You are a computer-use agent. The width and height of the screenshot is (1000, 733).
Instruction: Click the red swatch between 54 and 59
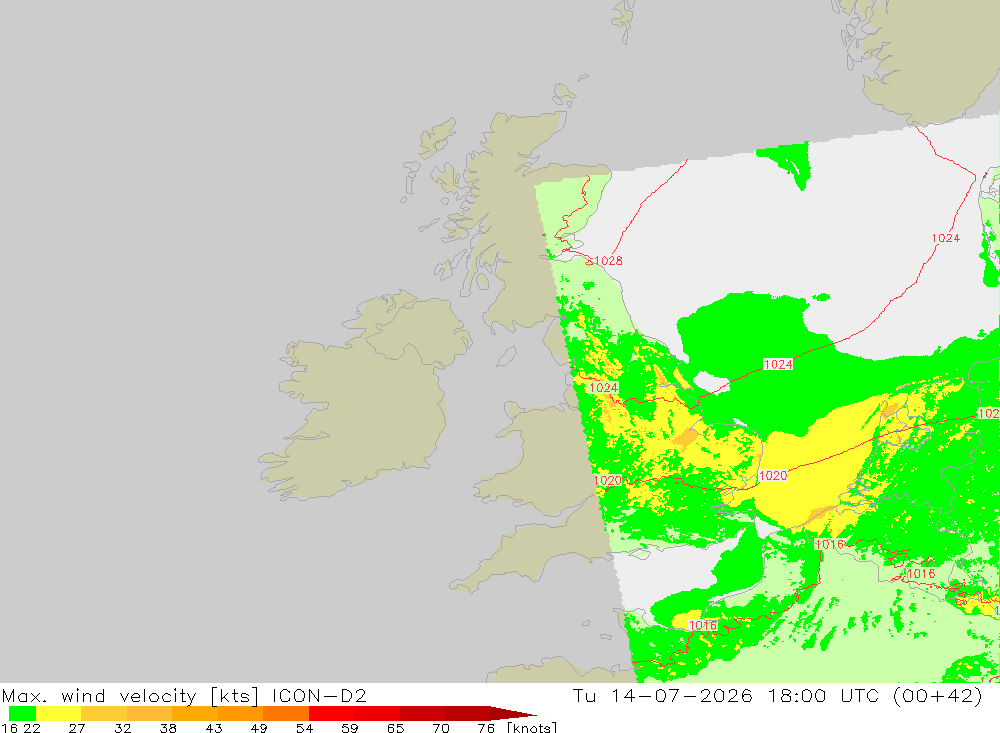tap(331, 713)
